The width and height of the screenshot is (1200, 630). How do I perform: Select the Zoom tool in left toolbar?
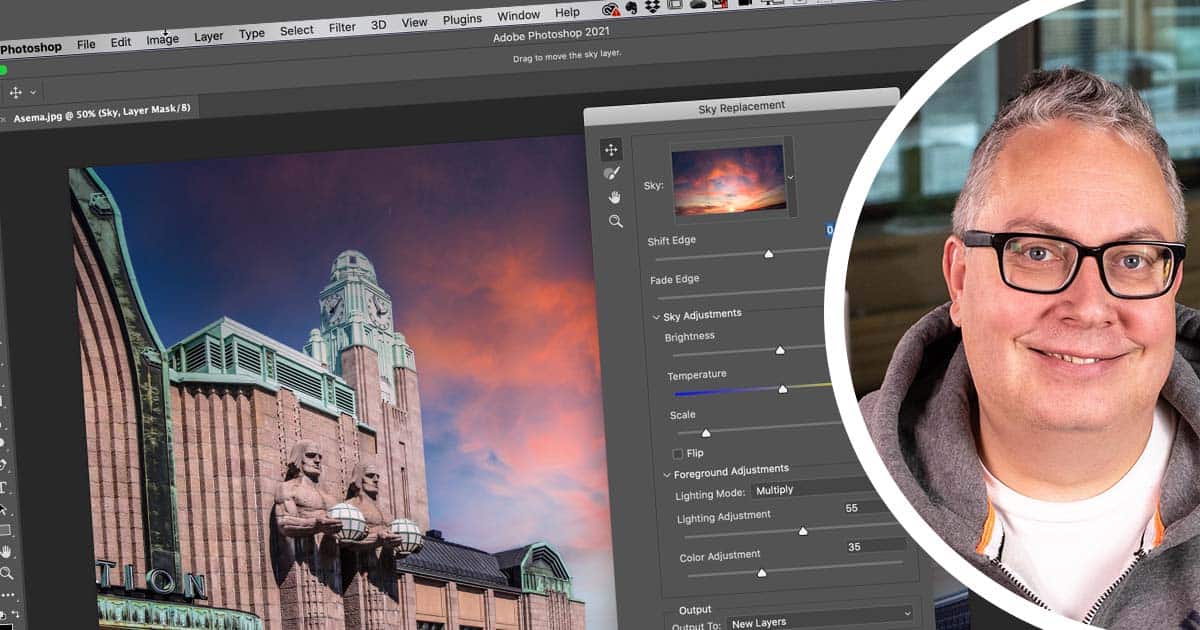(6, 573)
